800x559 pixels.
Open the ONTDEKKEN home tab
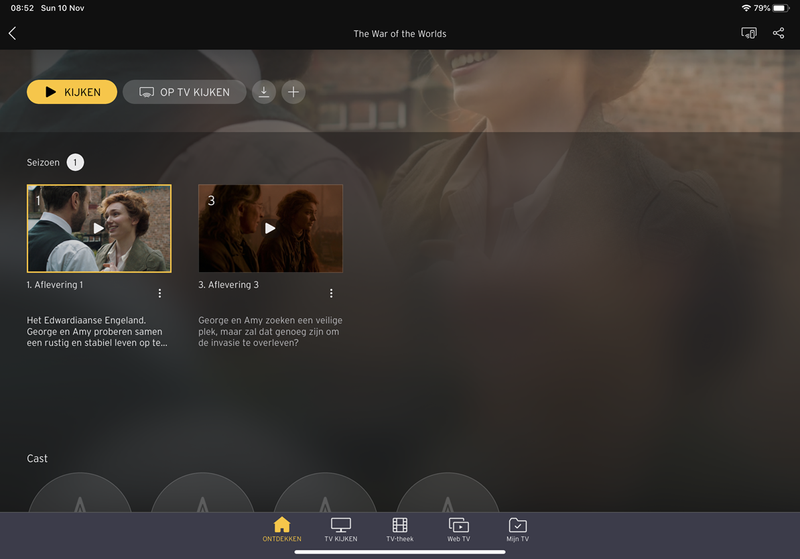coord(281,530)
